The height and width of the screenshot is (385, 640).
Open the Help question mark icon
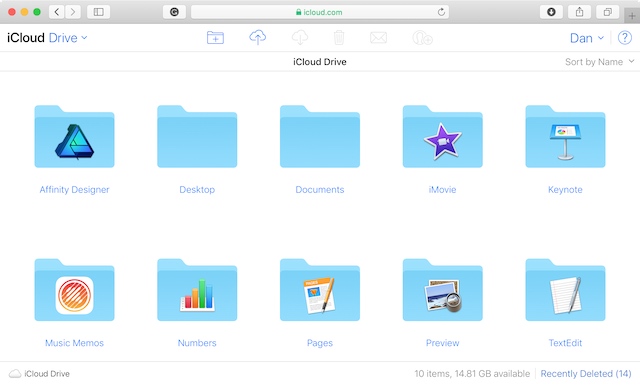tap(624, 38)
